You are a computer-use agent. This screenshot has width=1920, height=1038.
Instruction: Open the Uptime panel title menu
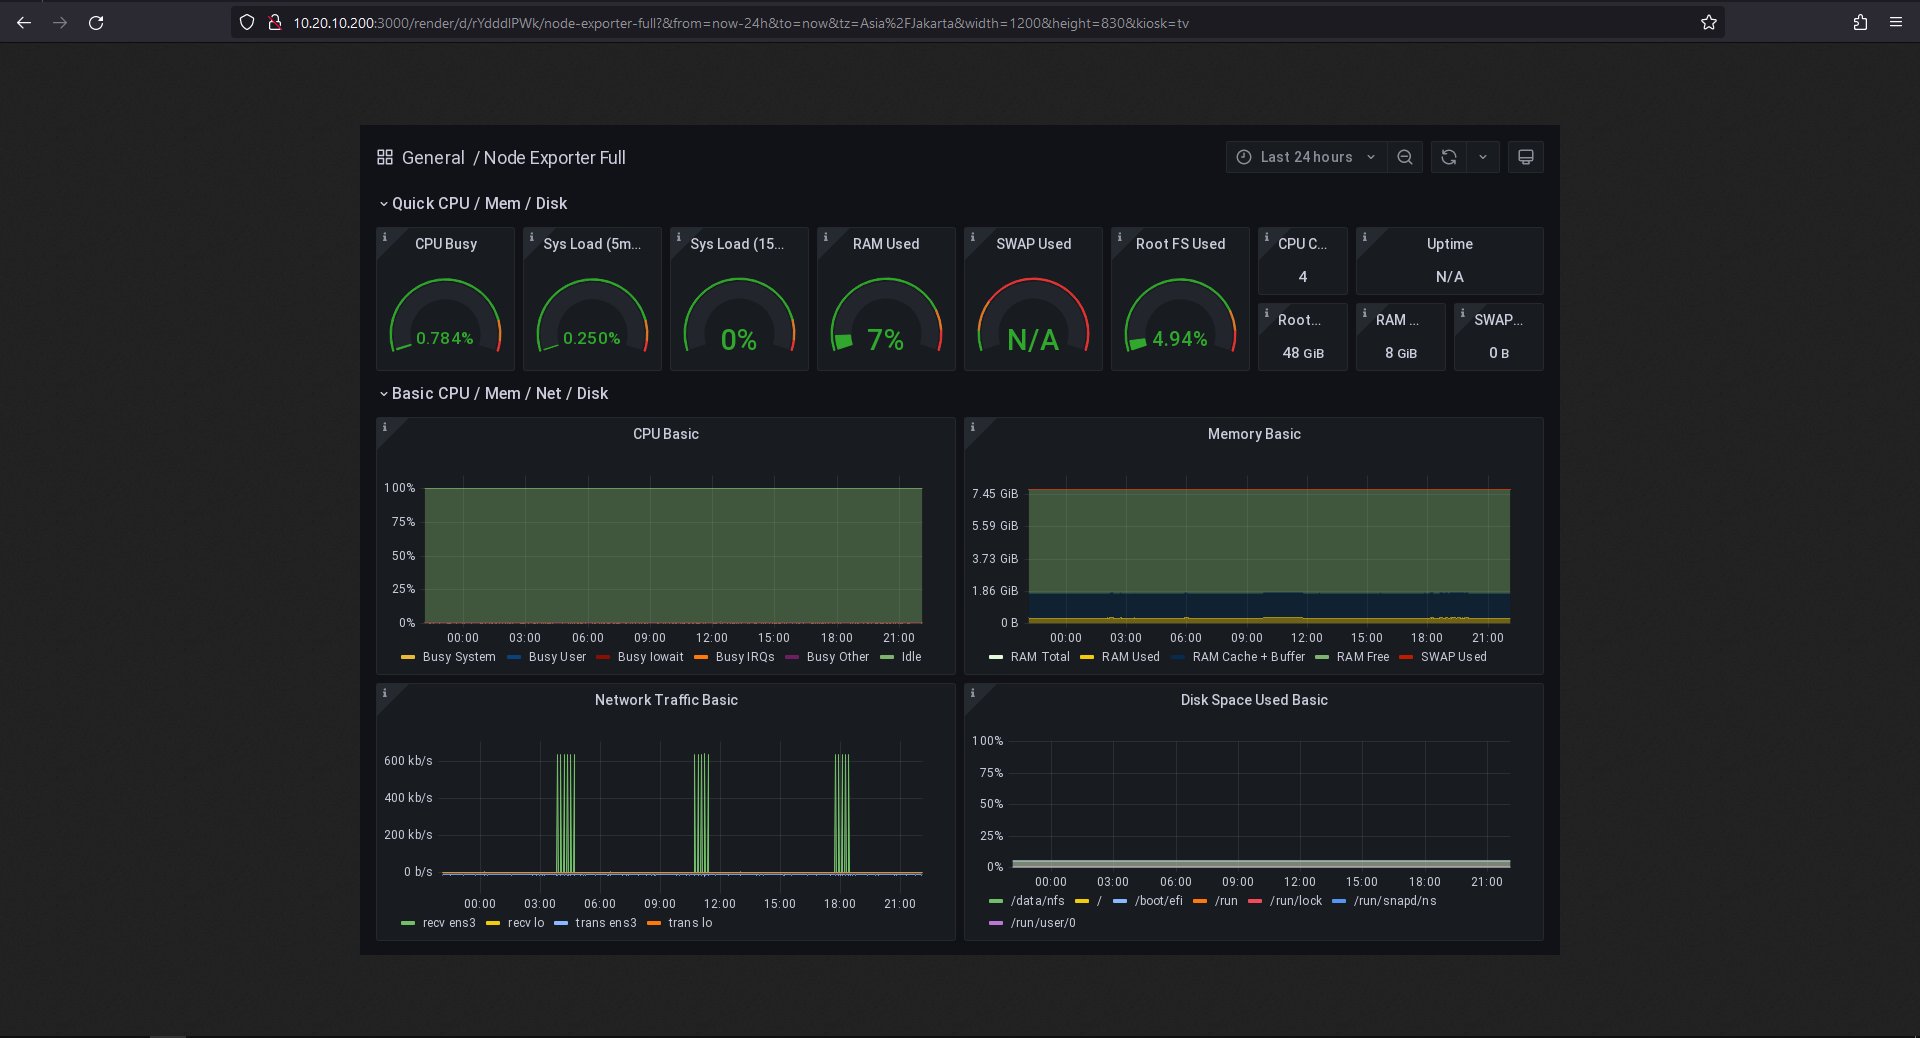click(x=1450, y=244)
